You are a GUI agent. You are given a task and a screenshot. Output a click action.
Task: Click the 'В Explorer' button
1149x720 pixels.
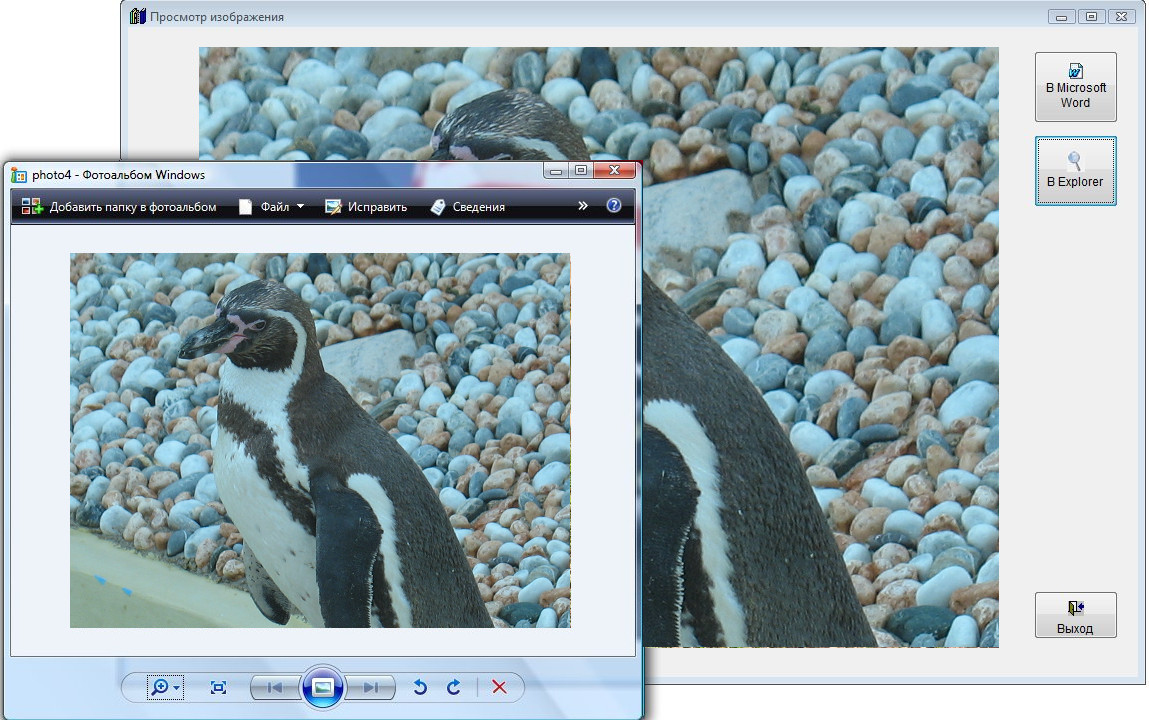pos(1075,171)
